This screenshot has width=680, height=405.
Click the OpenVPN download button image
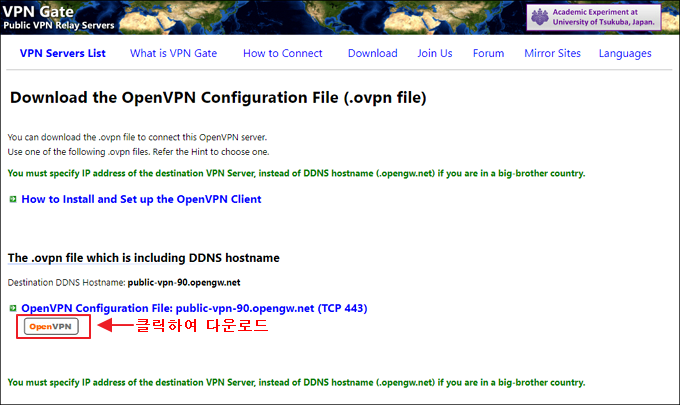pos(51,327)
